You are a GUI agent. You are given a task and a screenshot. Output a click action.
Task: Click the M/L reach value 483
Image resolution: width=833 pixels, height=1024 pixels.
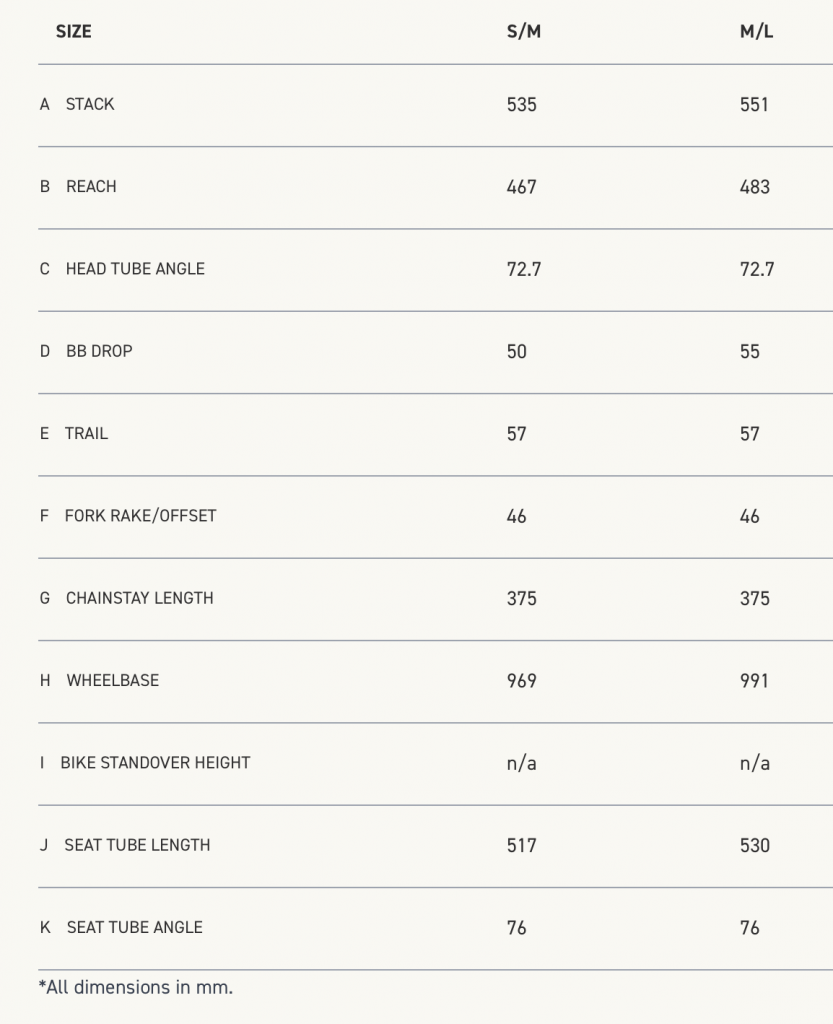pos(755,187)
